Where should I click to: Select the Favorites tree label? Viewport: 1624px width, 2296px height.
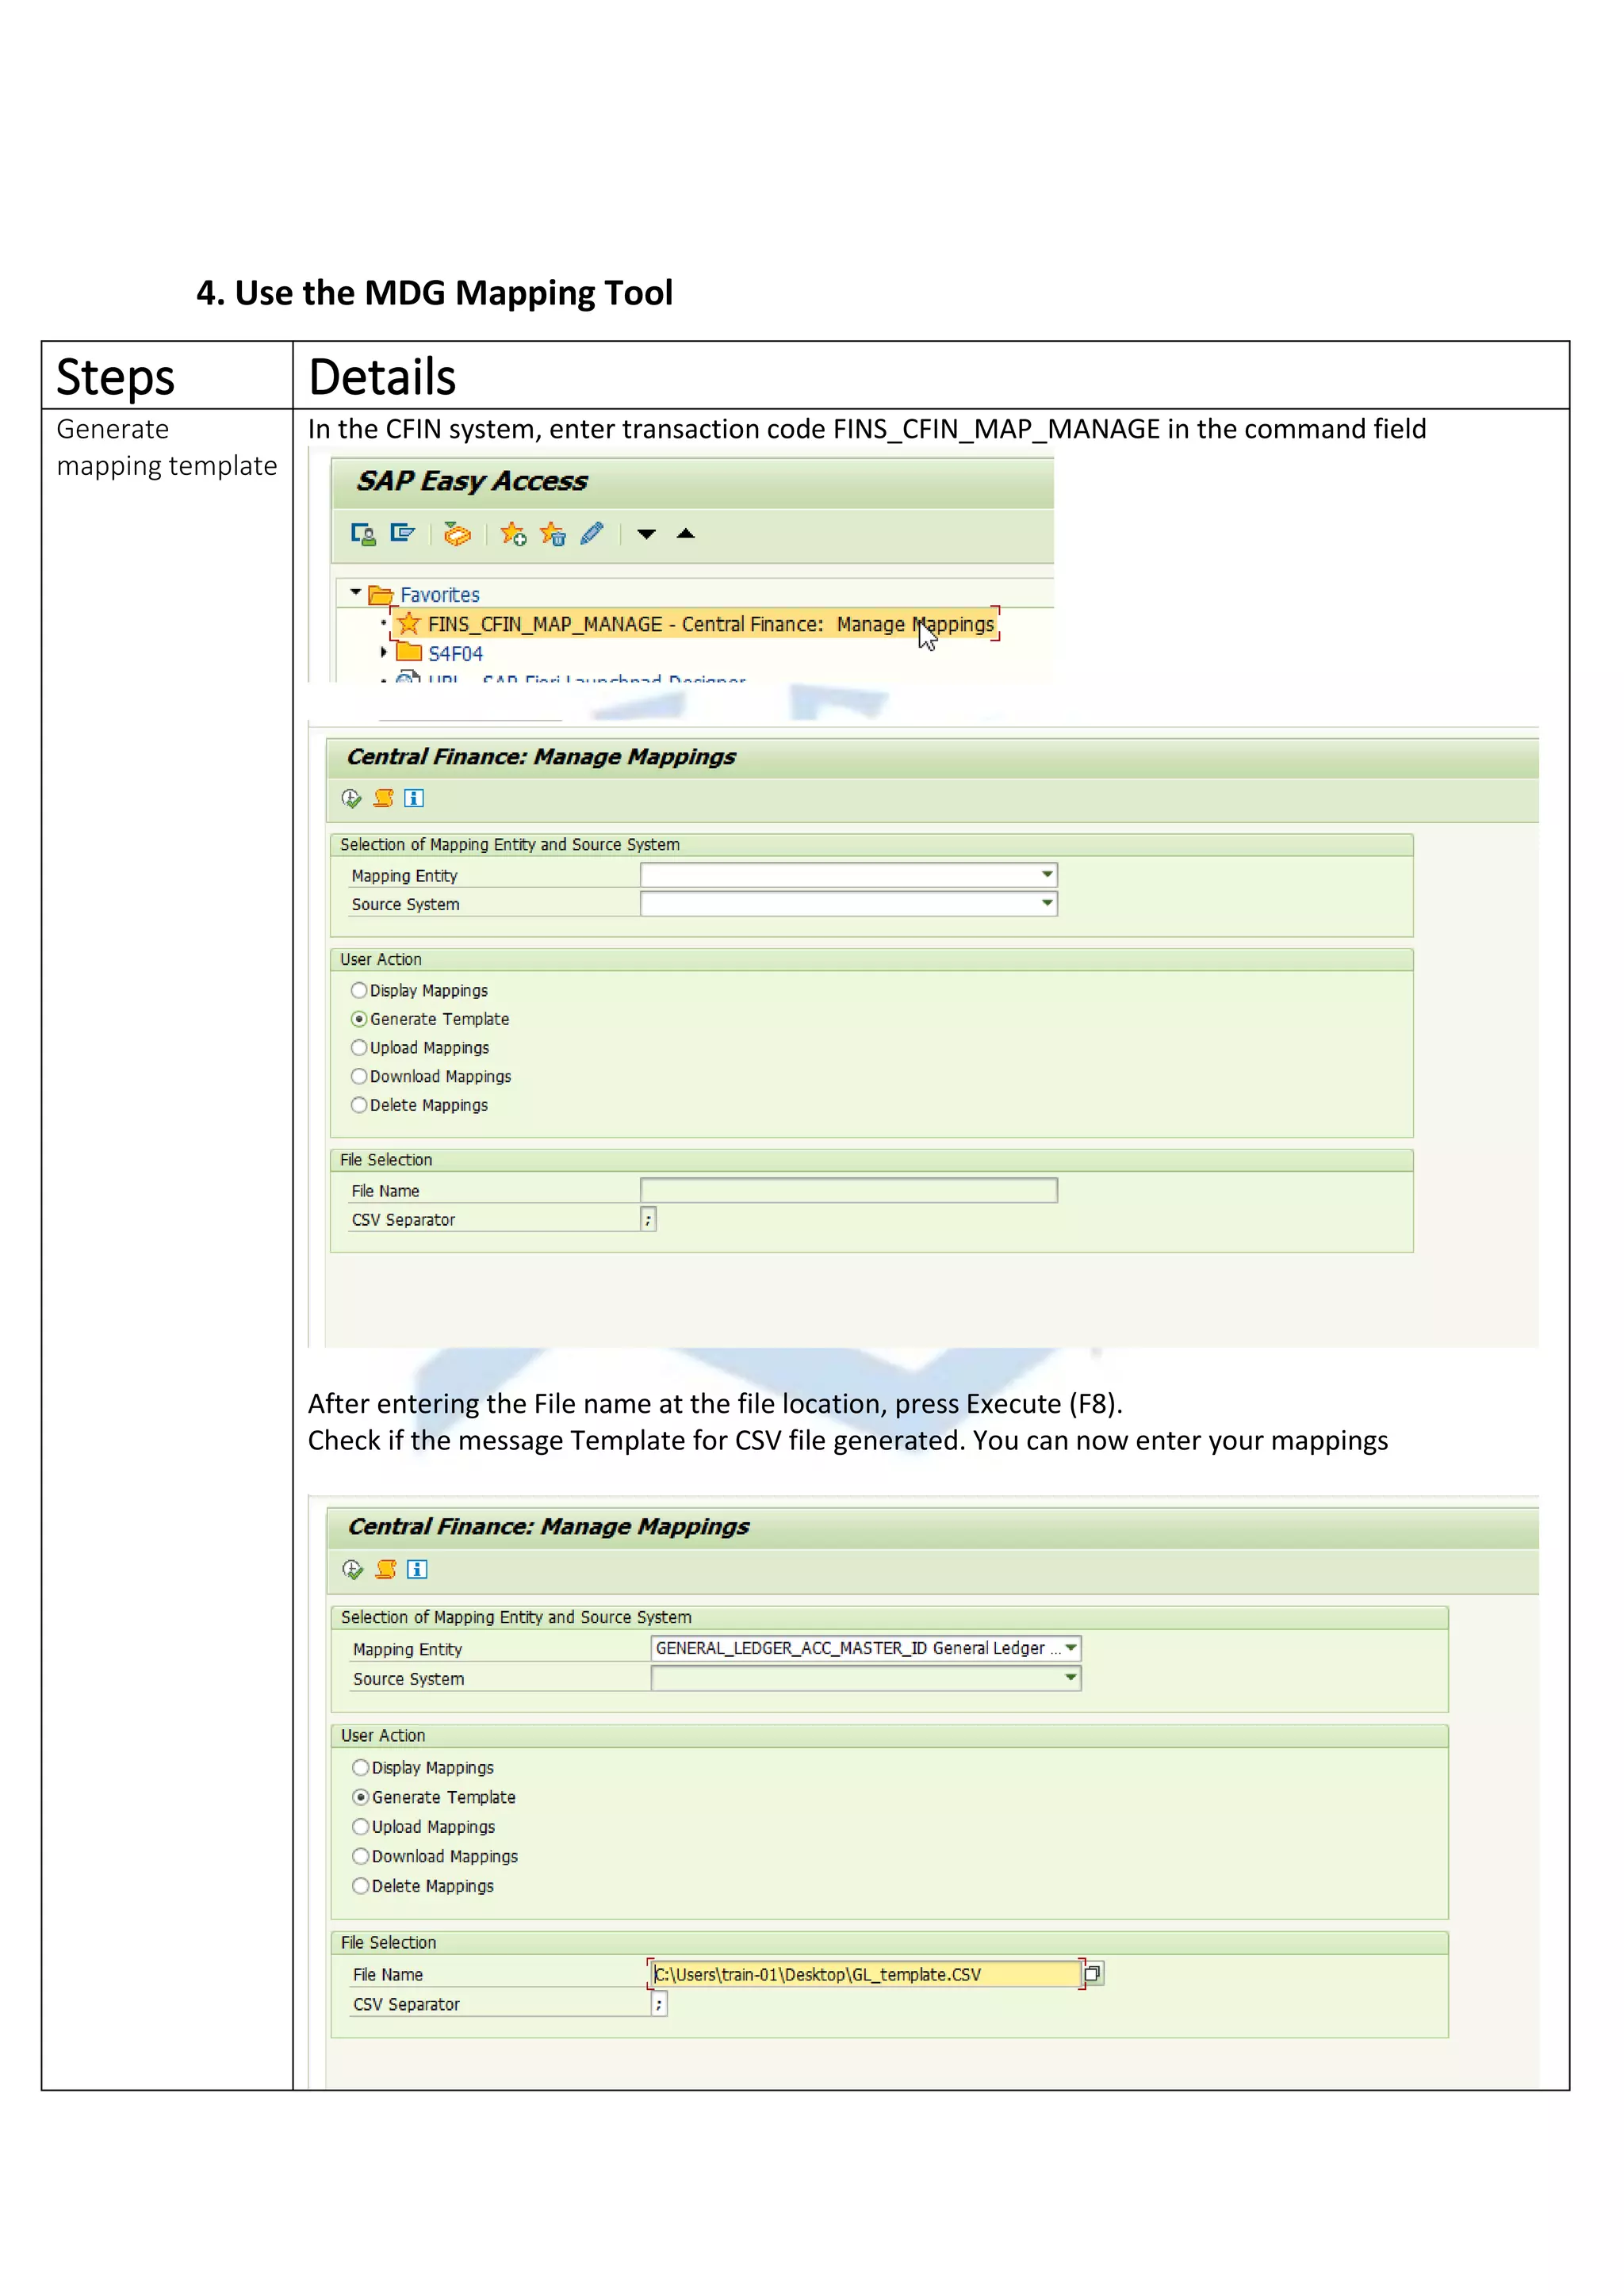click(440, 595)
